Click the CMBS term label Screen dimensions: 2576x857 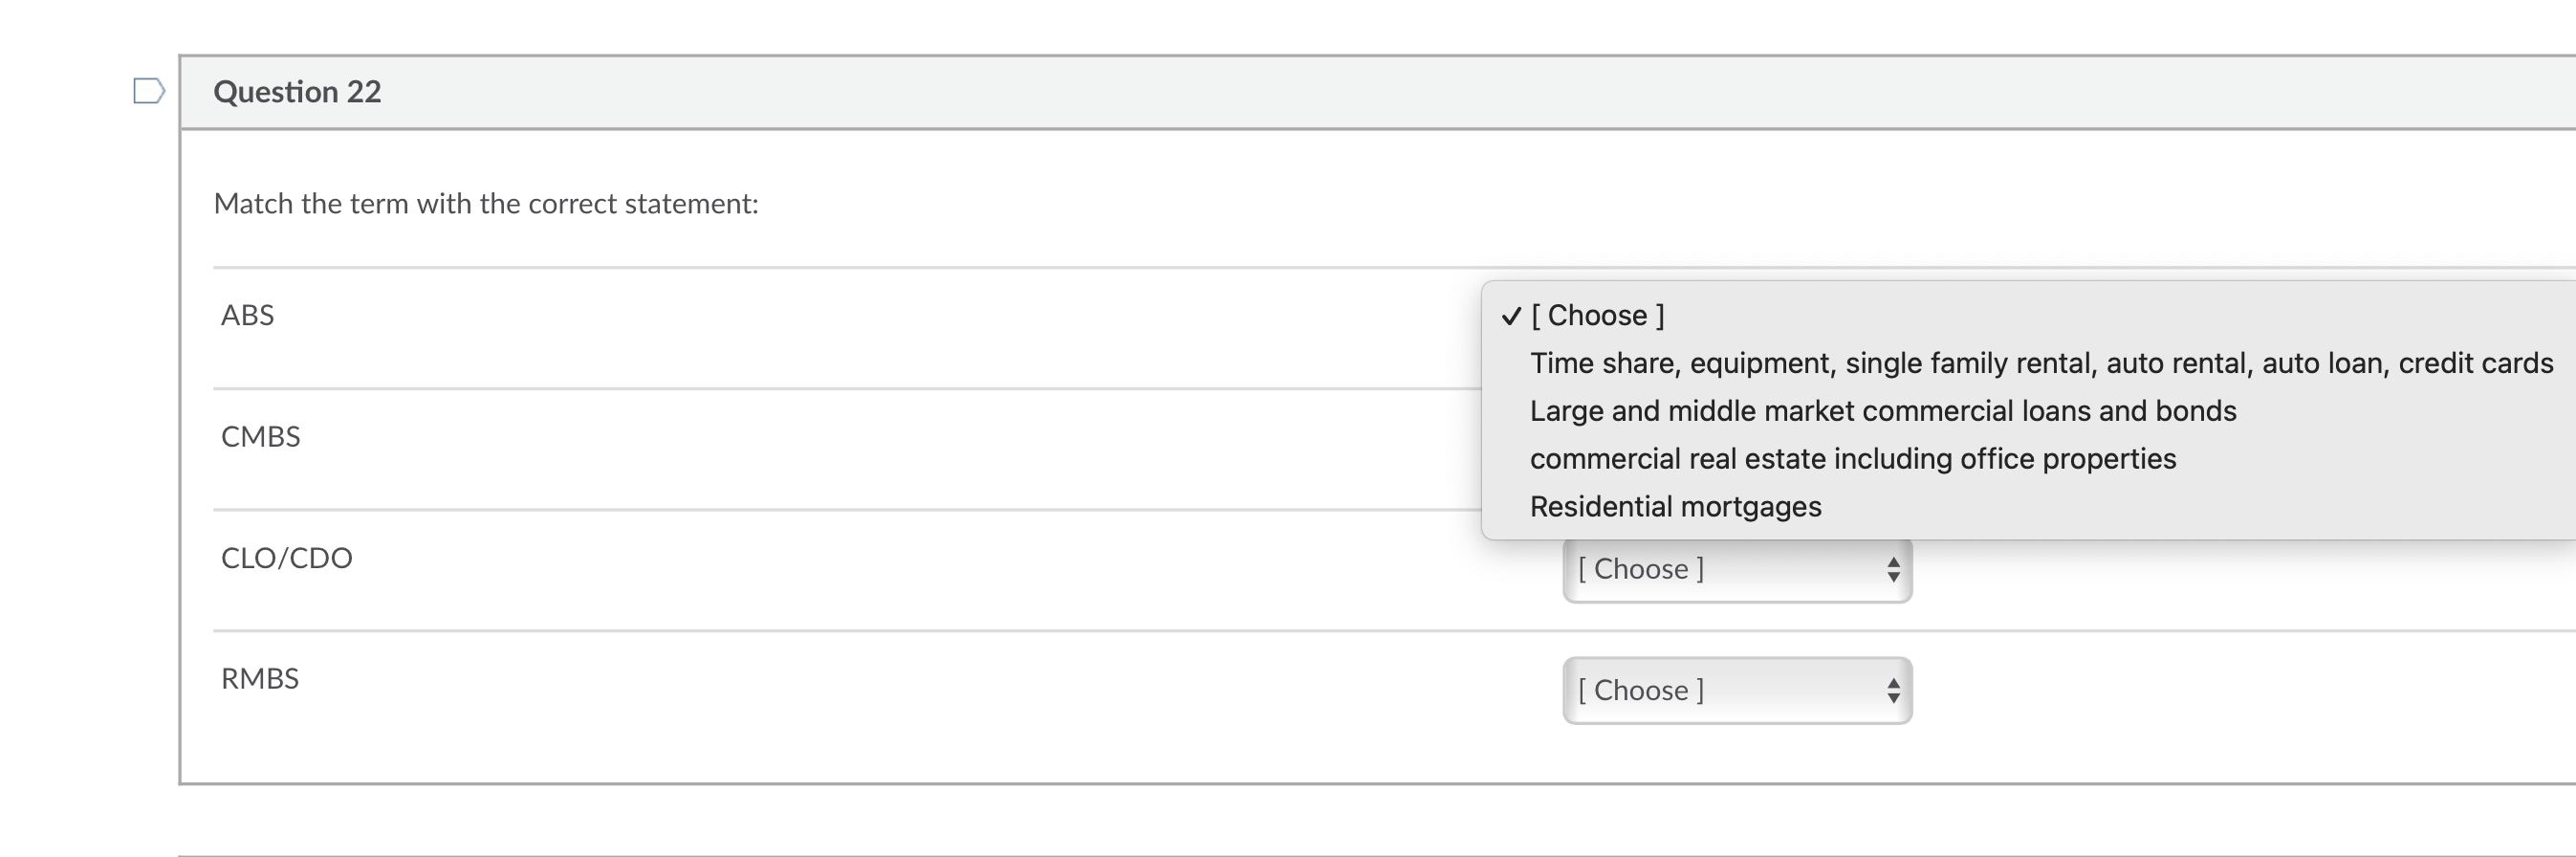click(x=260, y=437)
